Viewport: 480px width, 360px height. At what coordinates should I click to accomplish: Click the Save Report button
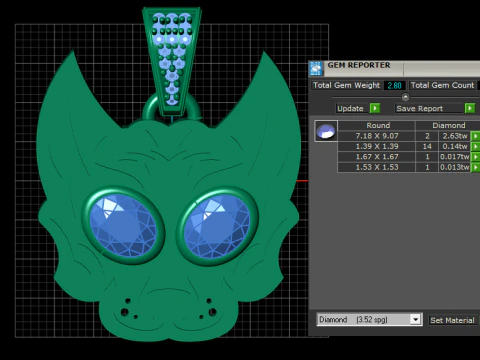pyautogui.click(x=430, y=108)
